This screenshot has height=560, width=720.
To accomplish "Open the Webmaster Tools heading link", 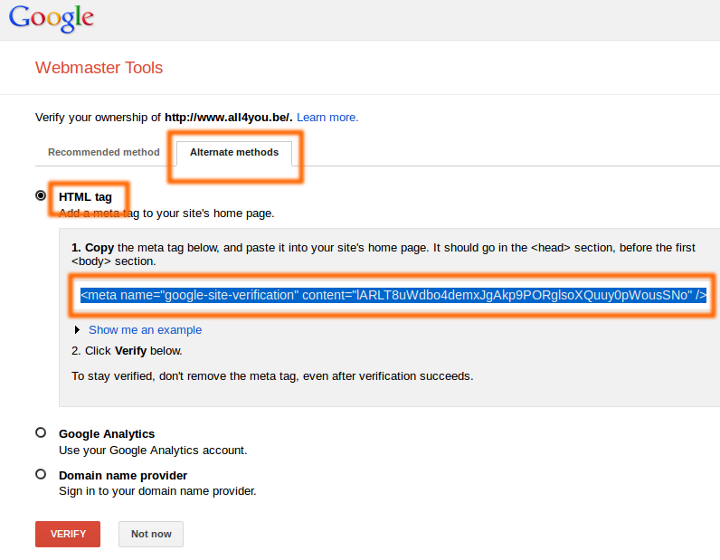I will [99, 67].
